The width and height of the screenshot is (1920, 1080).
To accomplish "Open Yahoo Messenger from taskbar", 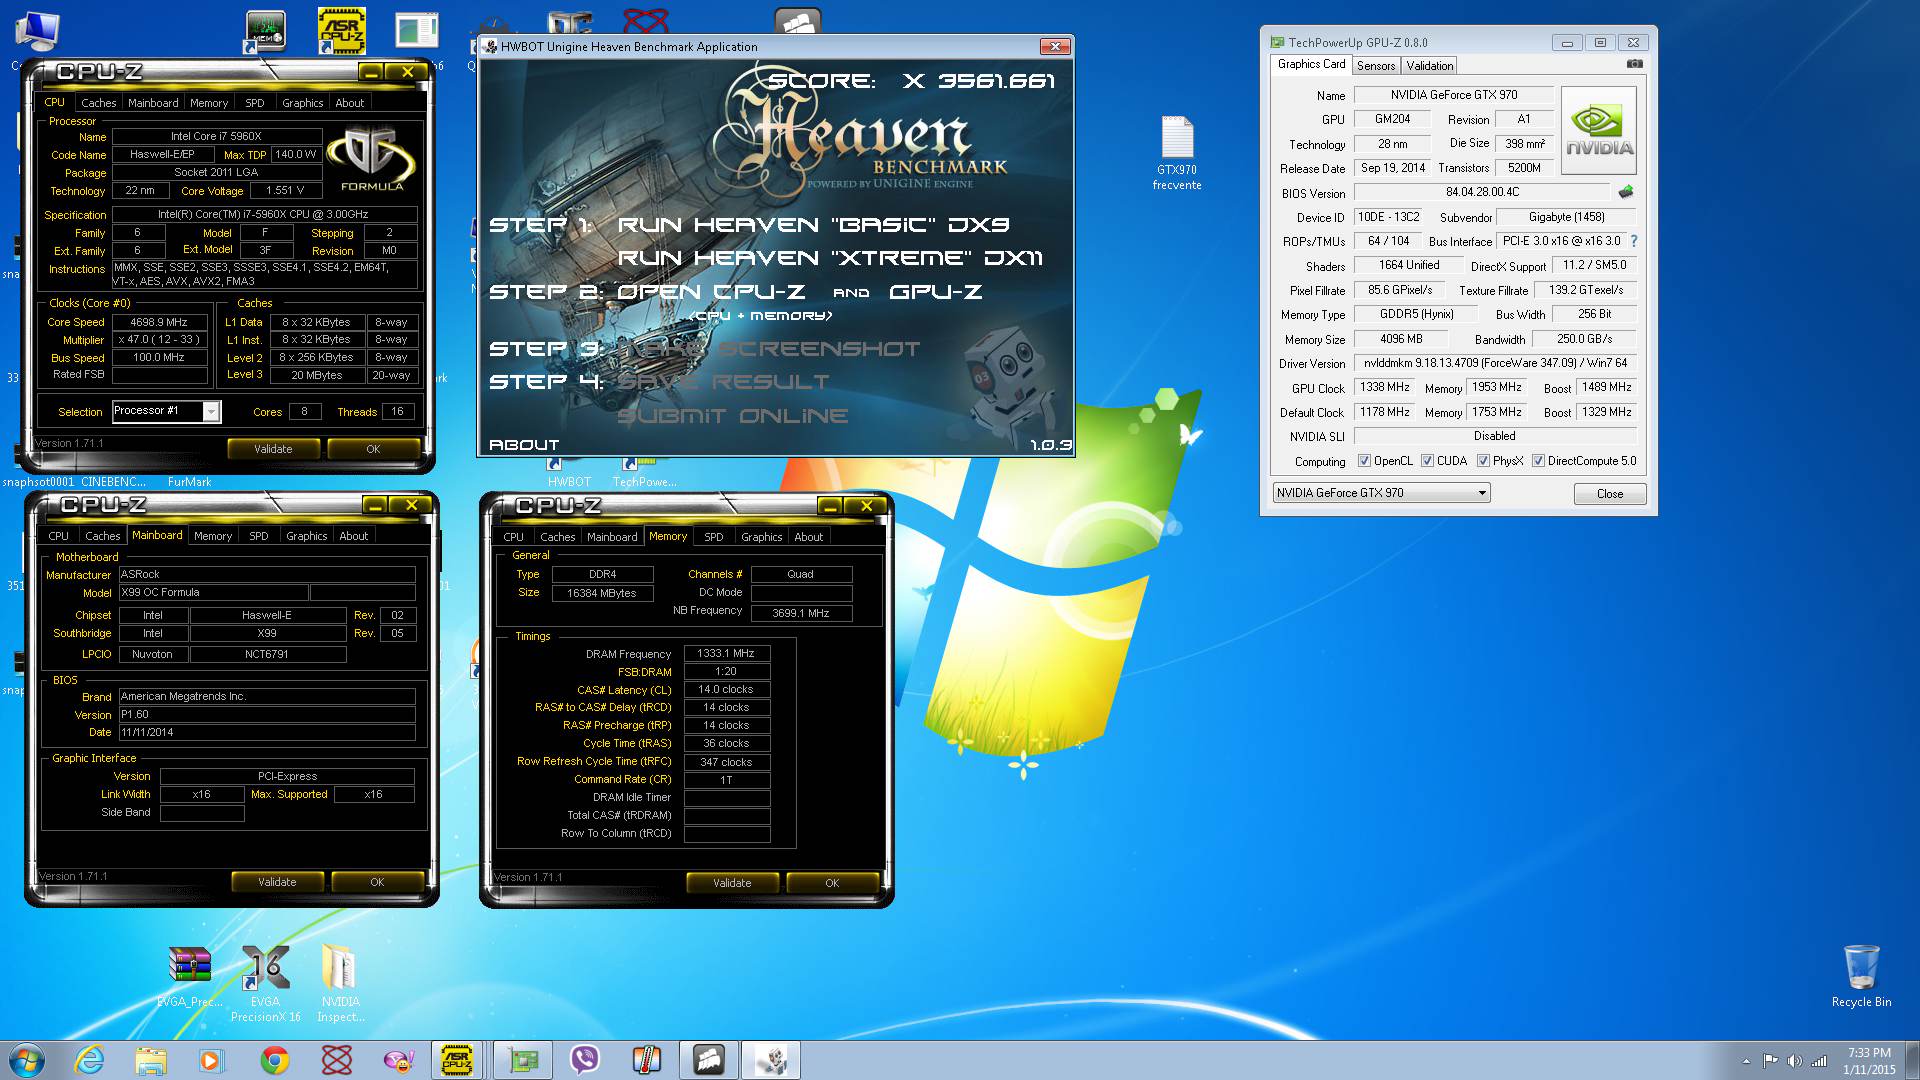I will pyautogui.click(x=398, y=1060).
